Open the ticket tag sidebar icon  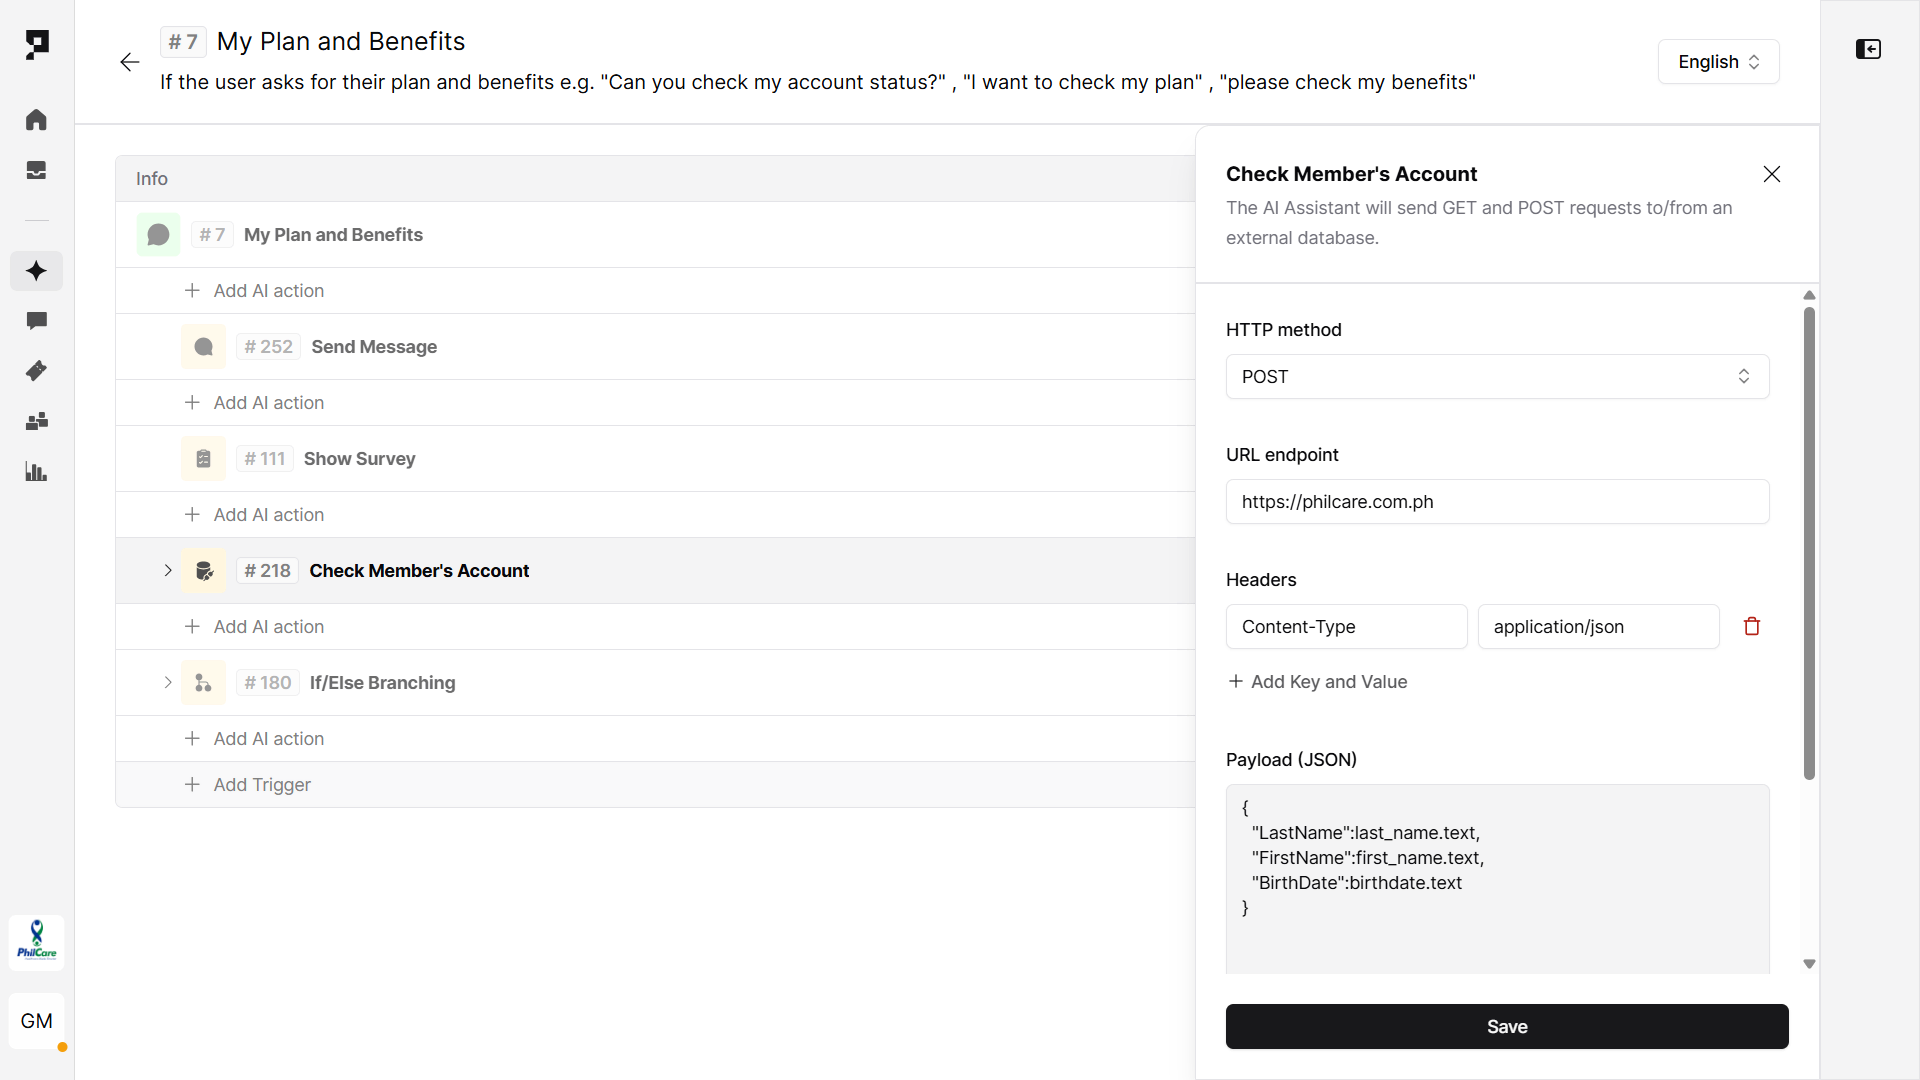tap(36, 371)
